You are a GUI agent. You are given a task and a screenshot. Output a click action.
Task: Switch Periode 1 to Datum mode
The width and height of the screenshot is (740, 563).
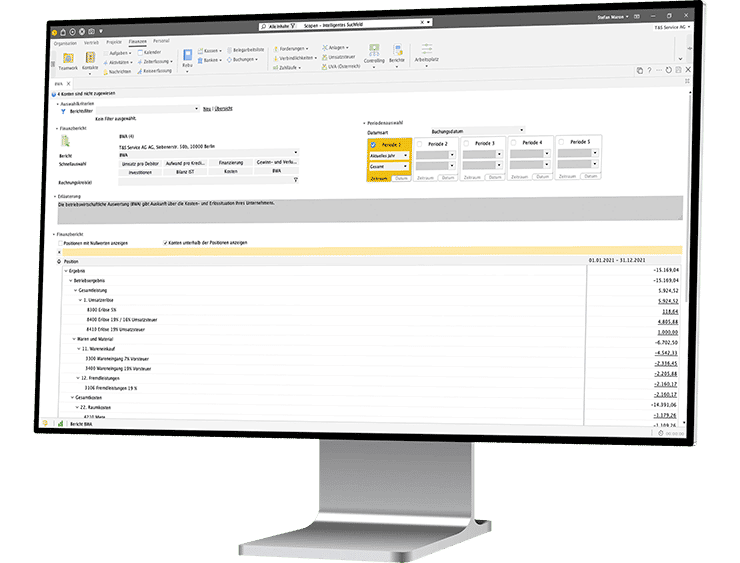pos(401,178)
